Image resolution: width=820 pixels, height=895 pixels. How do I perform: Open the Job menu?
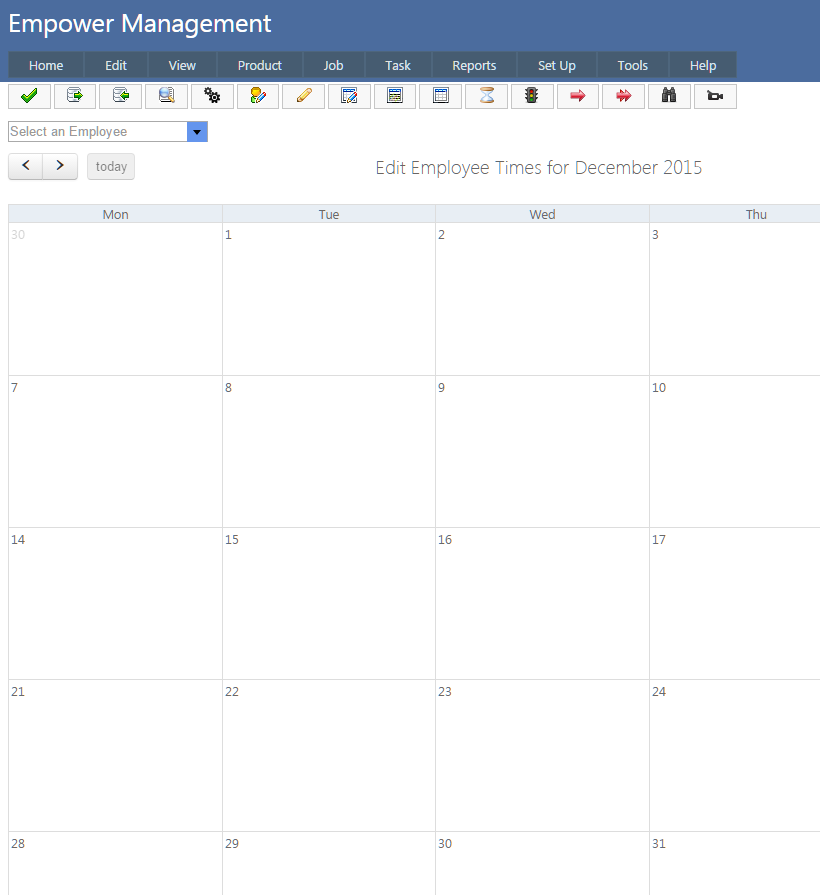pyautogui.click(x=333, y=65)
